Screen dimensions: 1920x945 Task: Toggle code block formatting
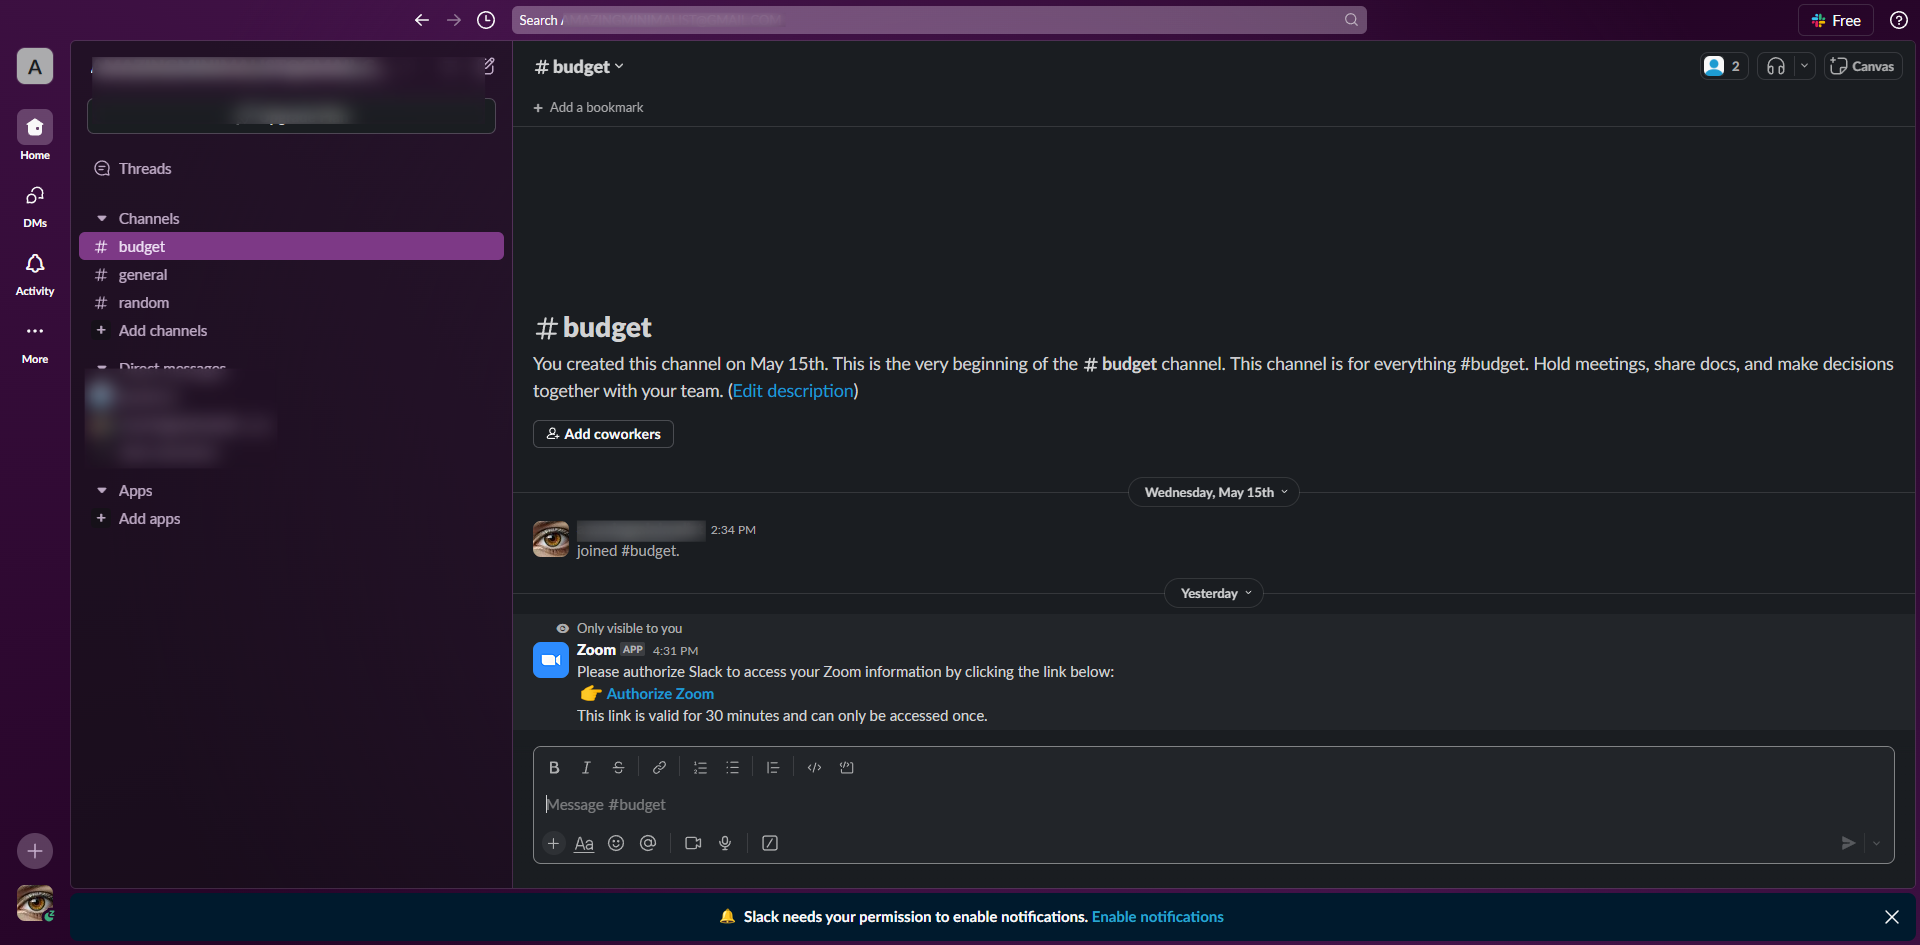[x=846, y=767]
